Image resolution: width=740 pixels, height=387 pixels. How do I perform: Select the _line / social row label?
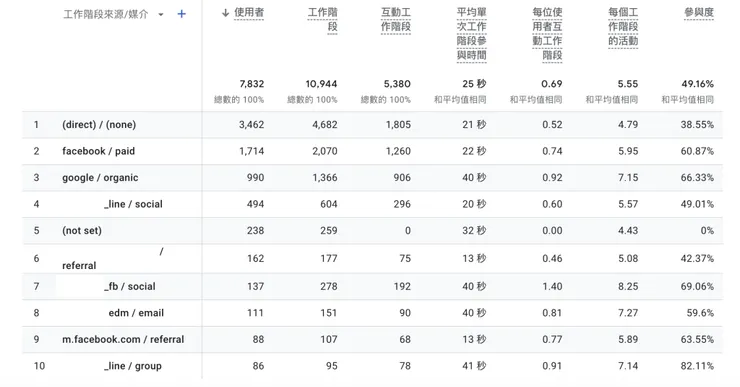pyautogui.click(x=134, y=204)
